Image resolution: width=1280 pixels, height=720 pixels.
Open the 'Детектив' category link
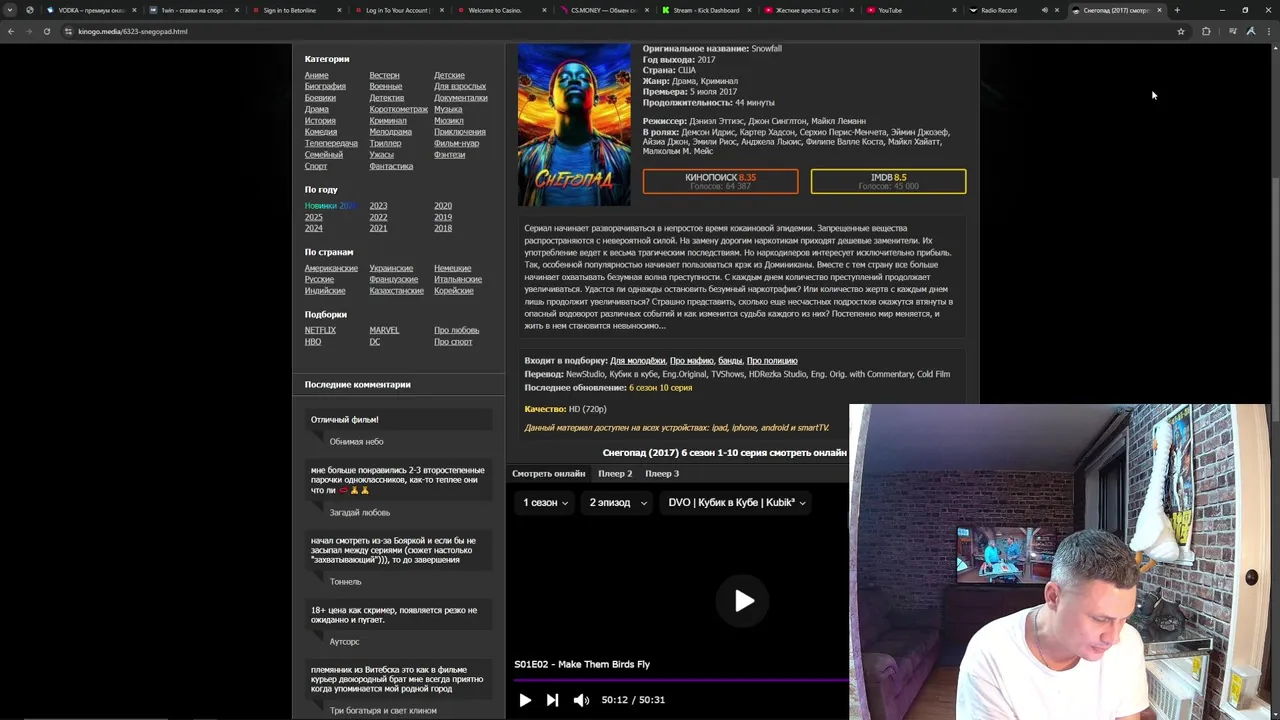[386, 98]
